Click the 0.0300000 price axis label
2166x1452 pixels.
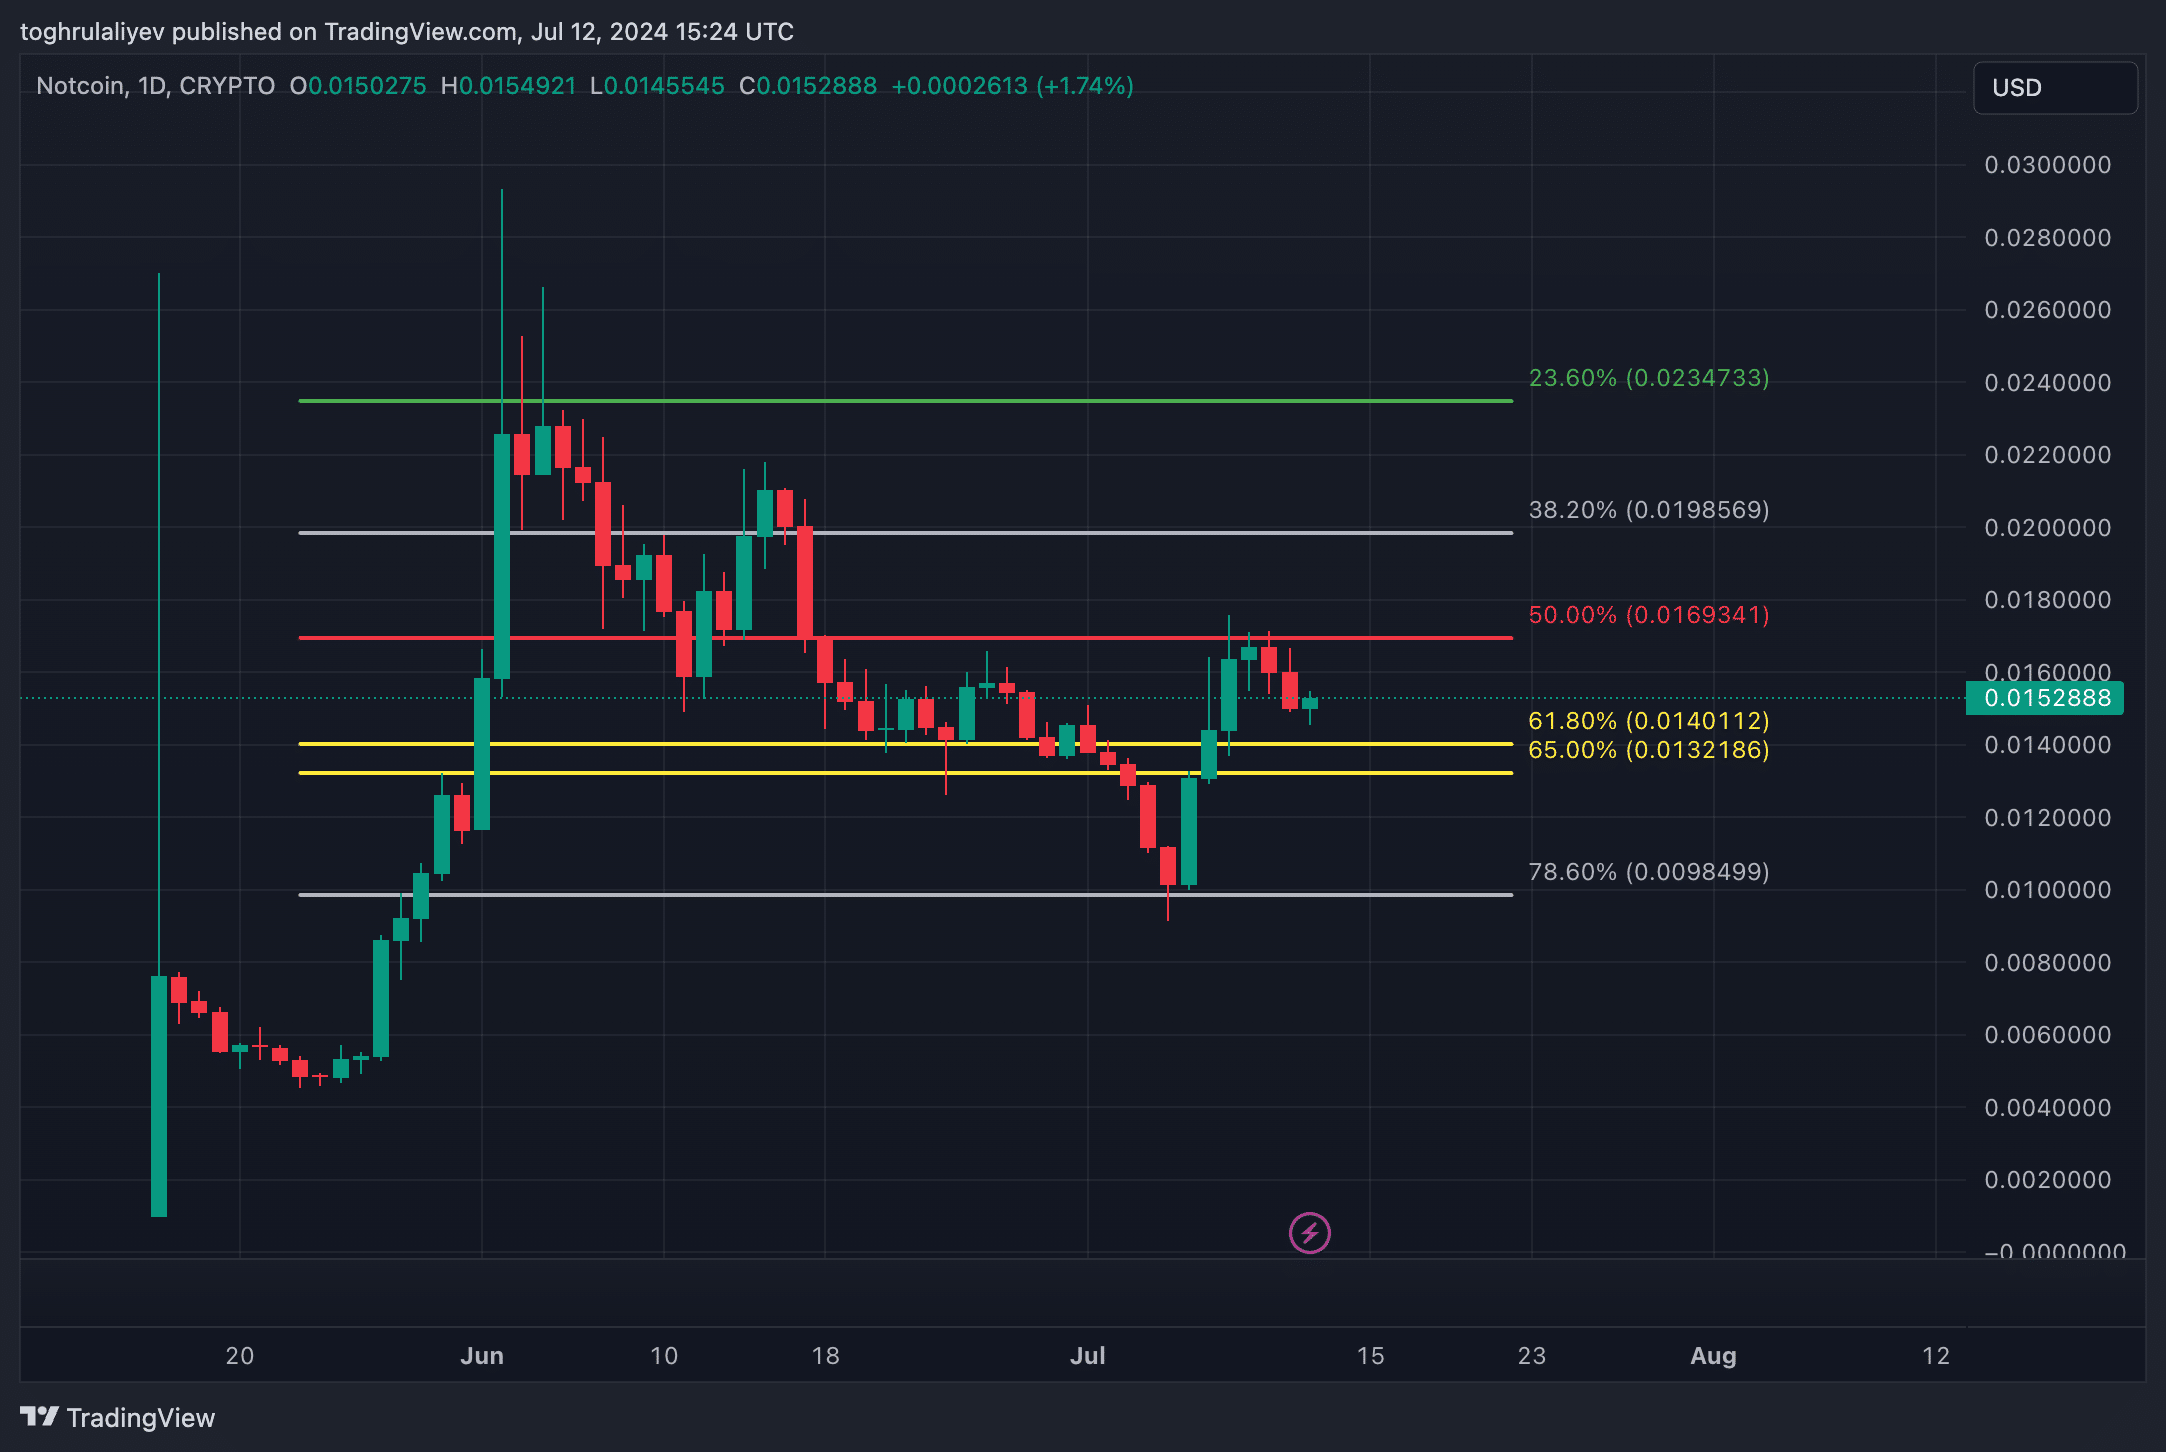point(2048,165)
